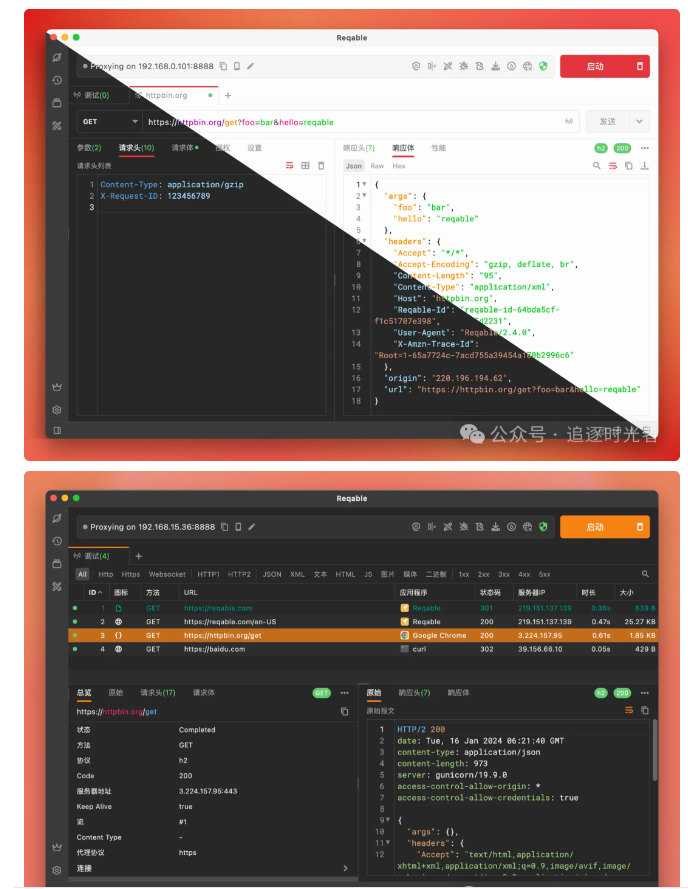Select Raw response view in top window
688x889 pixels.
coord(377,166)
